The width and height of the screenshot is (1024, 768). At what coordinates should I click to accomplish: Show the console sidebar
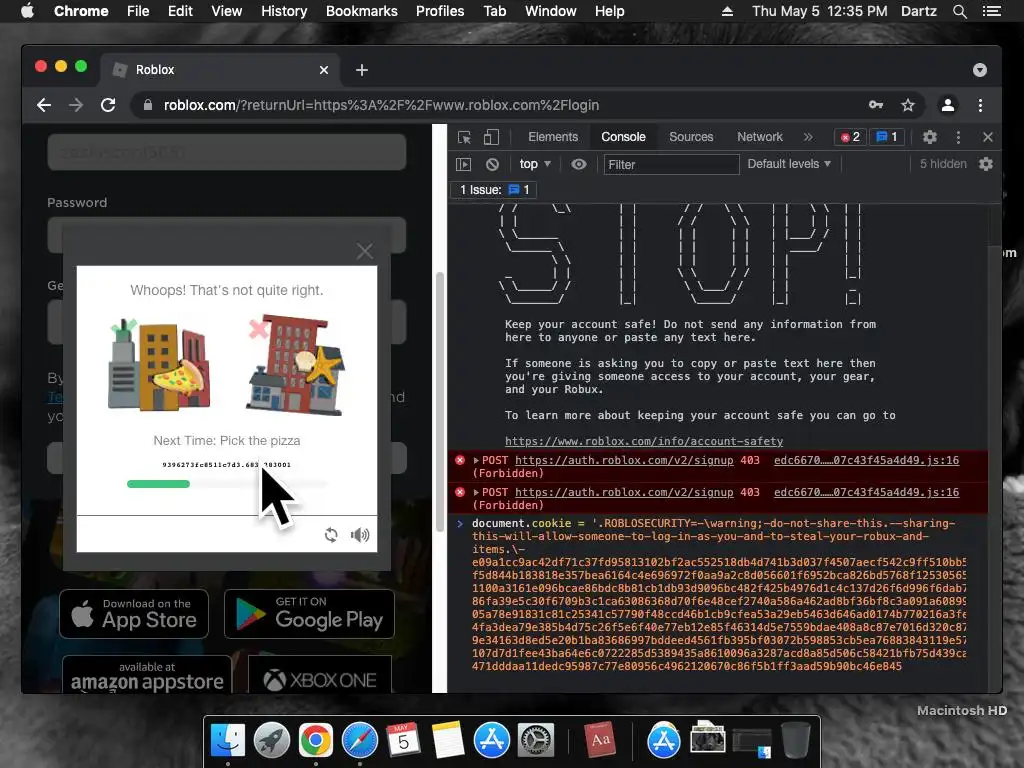pos(463,165)
